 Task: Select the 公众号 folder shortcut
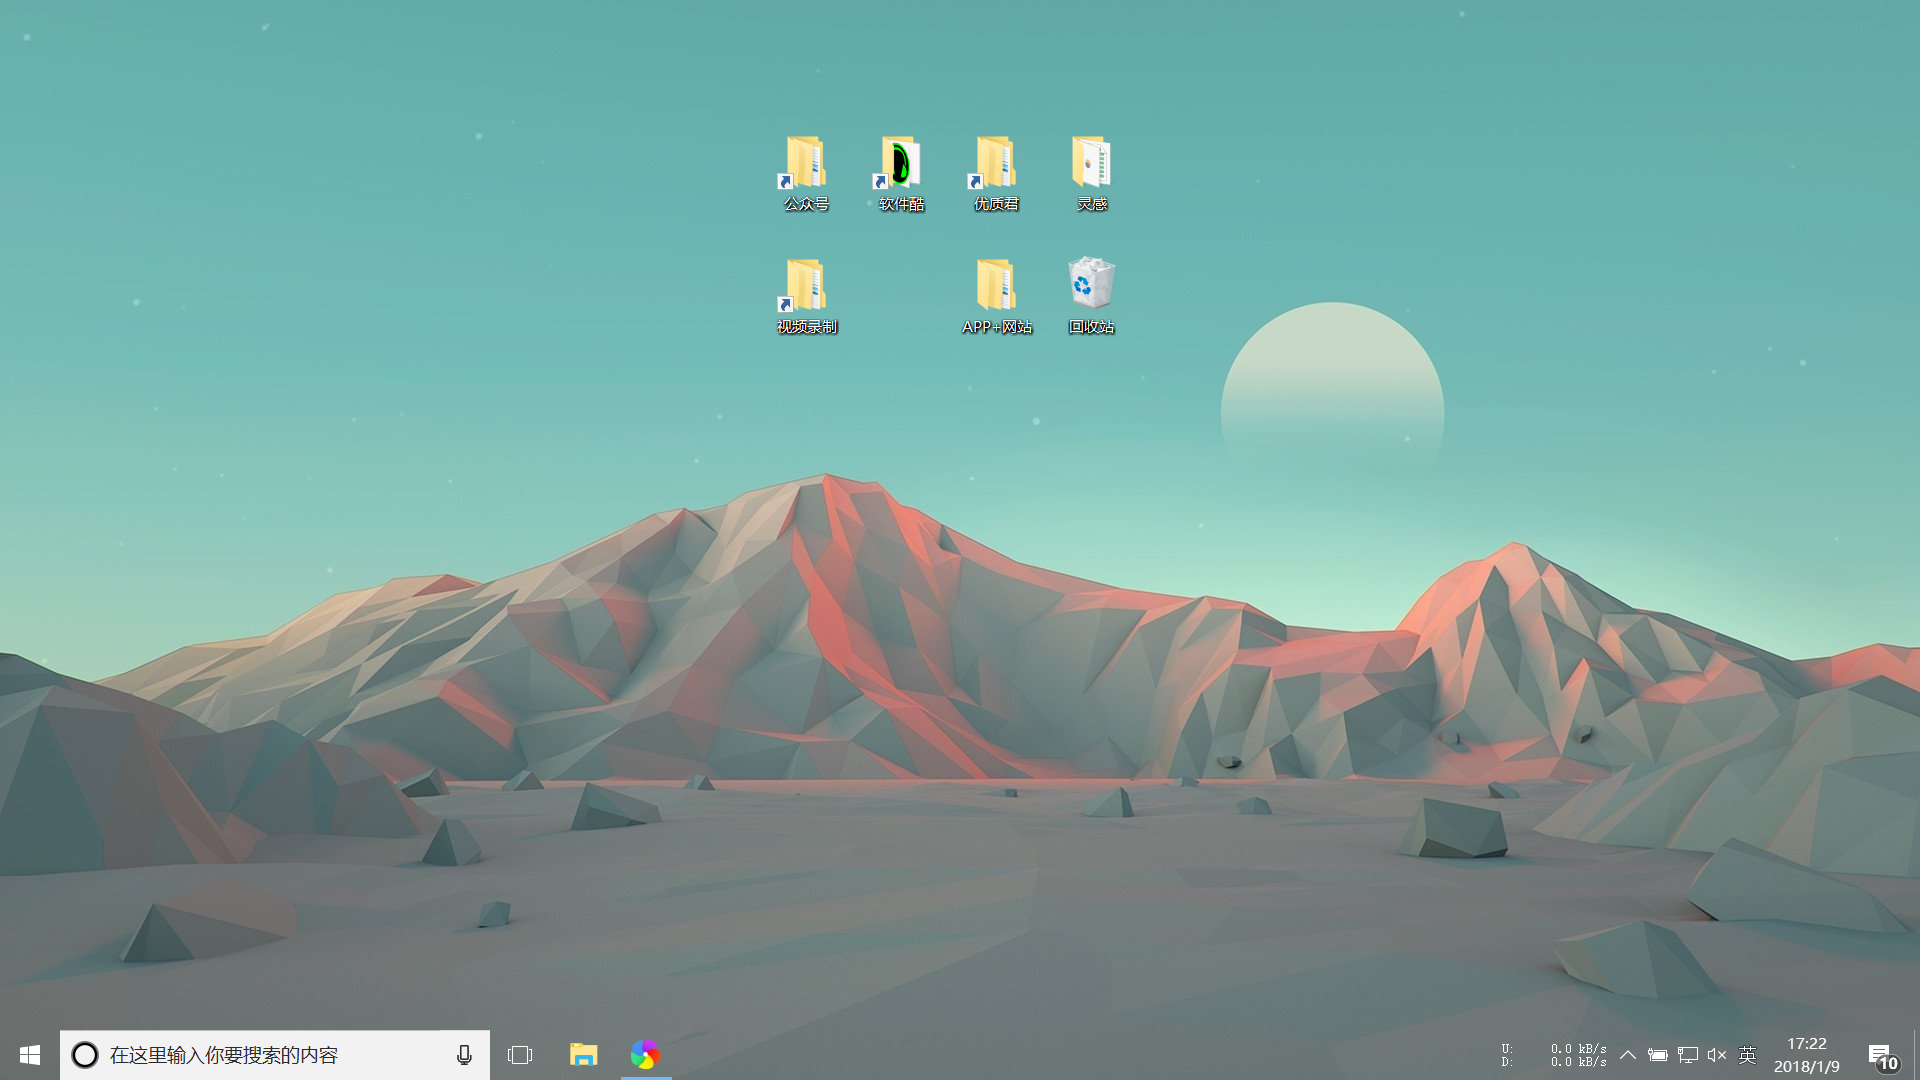(805, 165)
